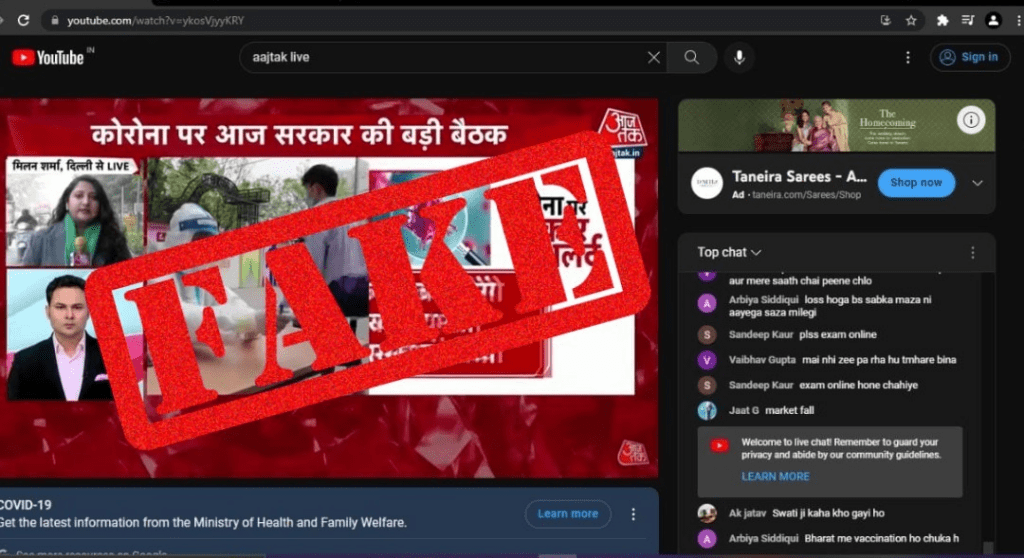Open the COVID-19 panel three-dot options
Image resolution: width=1024 pixels, height=558 pixels.
(x=633, y=514)
